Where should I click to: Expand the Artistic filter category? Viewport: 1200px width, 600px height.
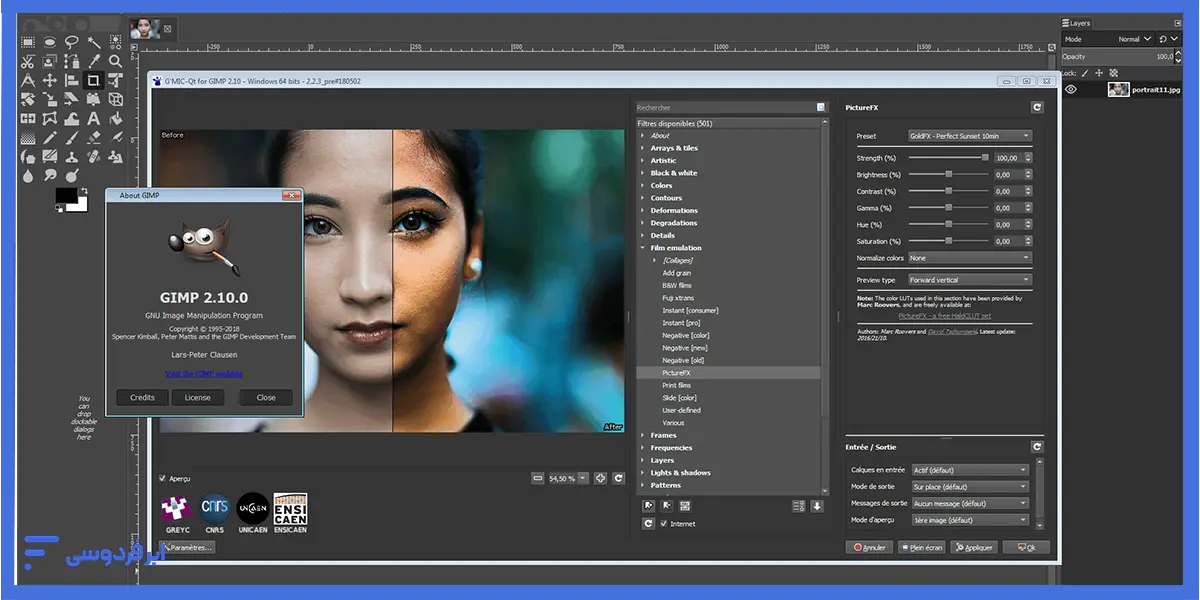pos(642,160)
